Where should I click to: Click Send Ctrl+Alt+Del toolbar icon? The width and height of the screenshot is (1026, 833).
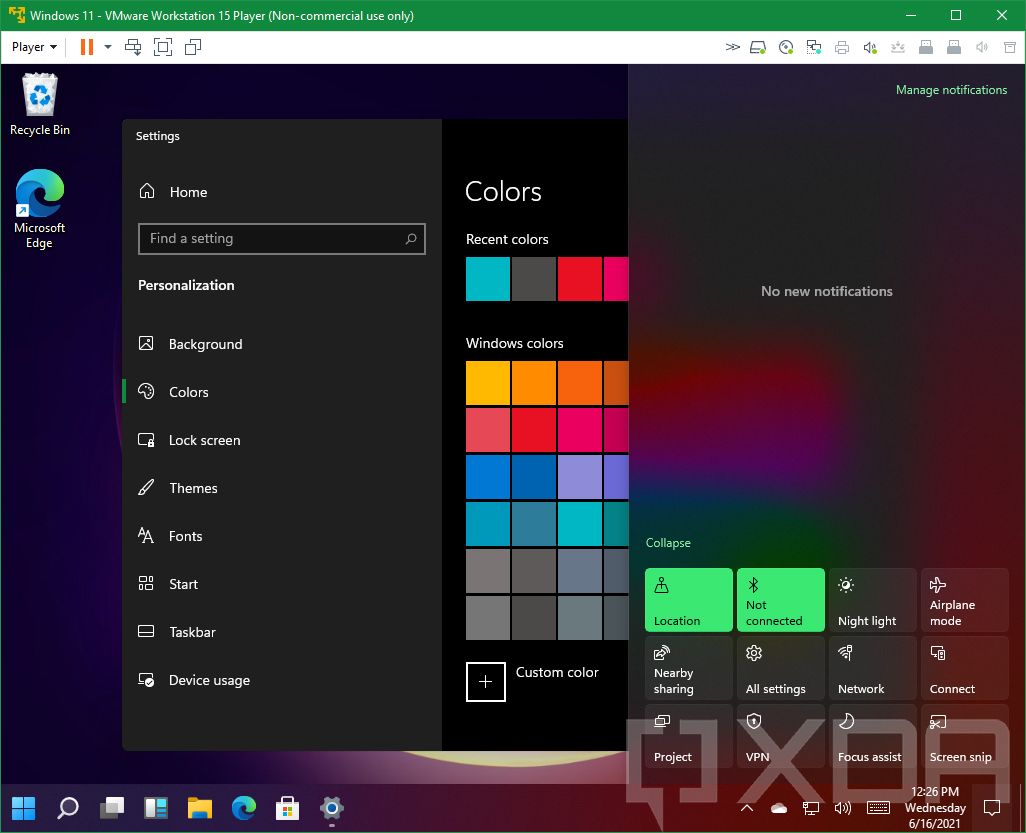(x=133, y=47)
